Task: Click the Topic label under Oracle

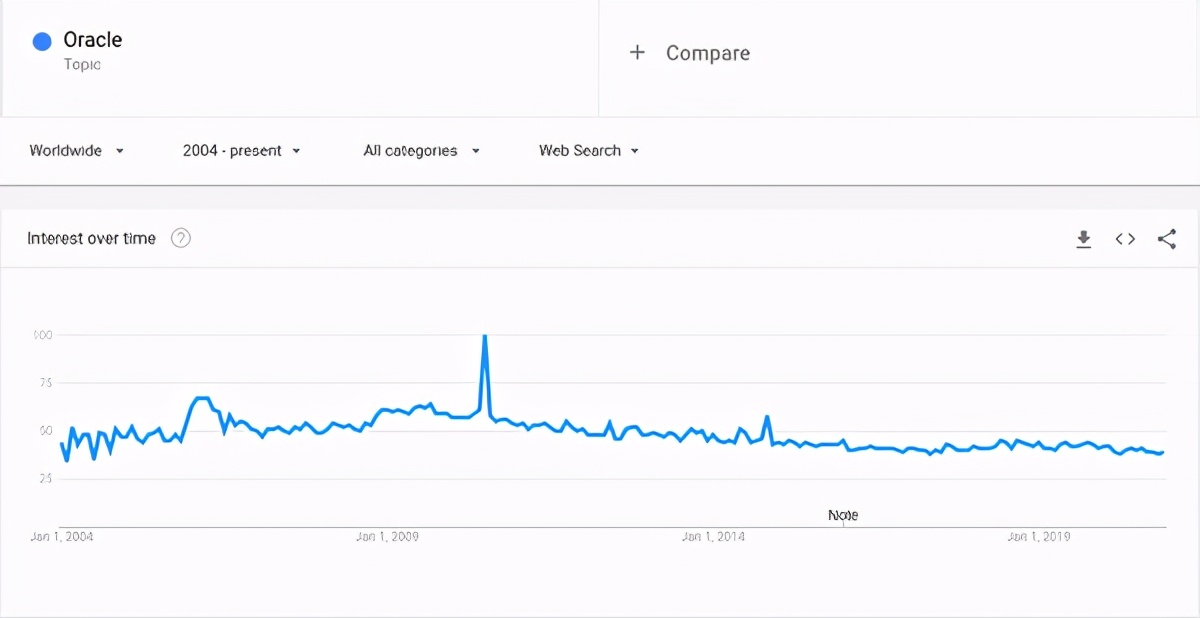Action: pyautogui.click(x=82, y=65)
